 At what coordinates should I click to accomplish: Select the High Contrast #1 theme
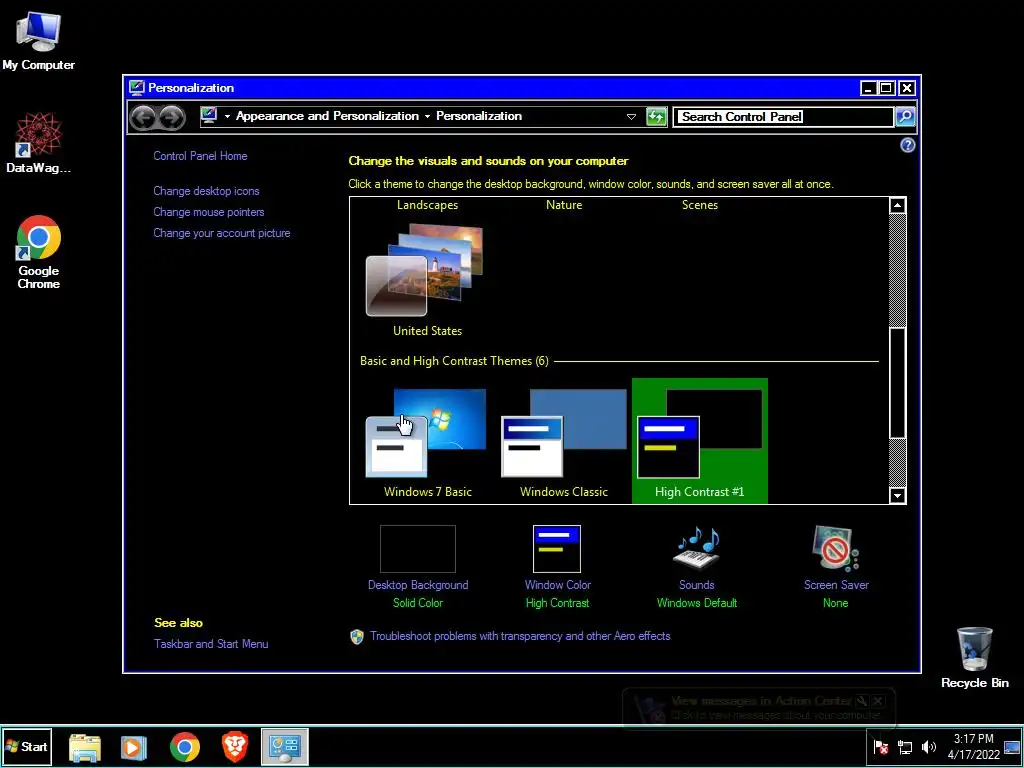(x=699, y=441)
